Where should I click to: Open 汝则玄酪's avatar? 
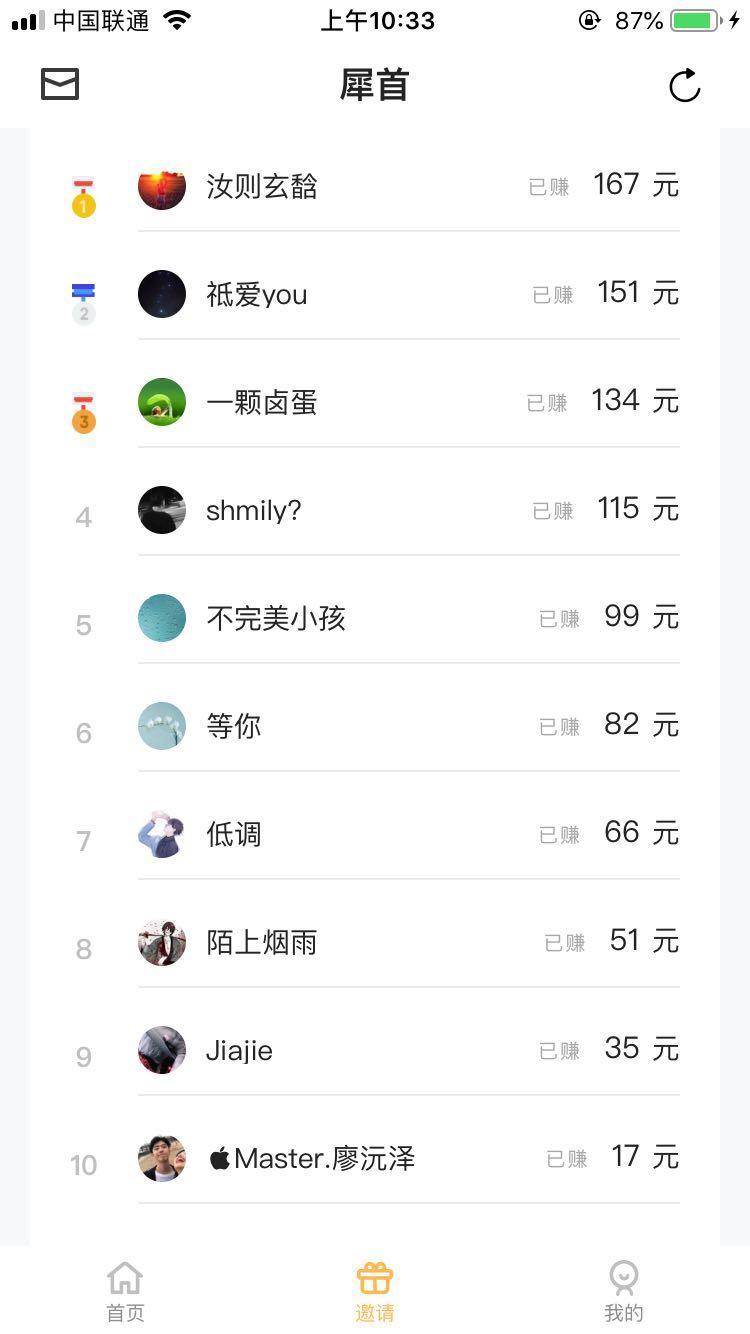[162, 186]
